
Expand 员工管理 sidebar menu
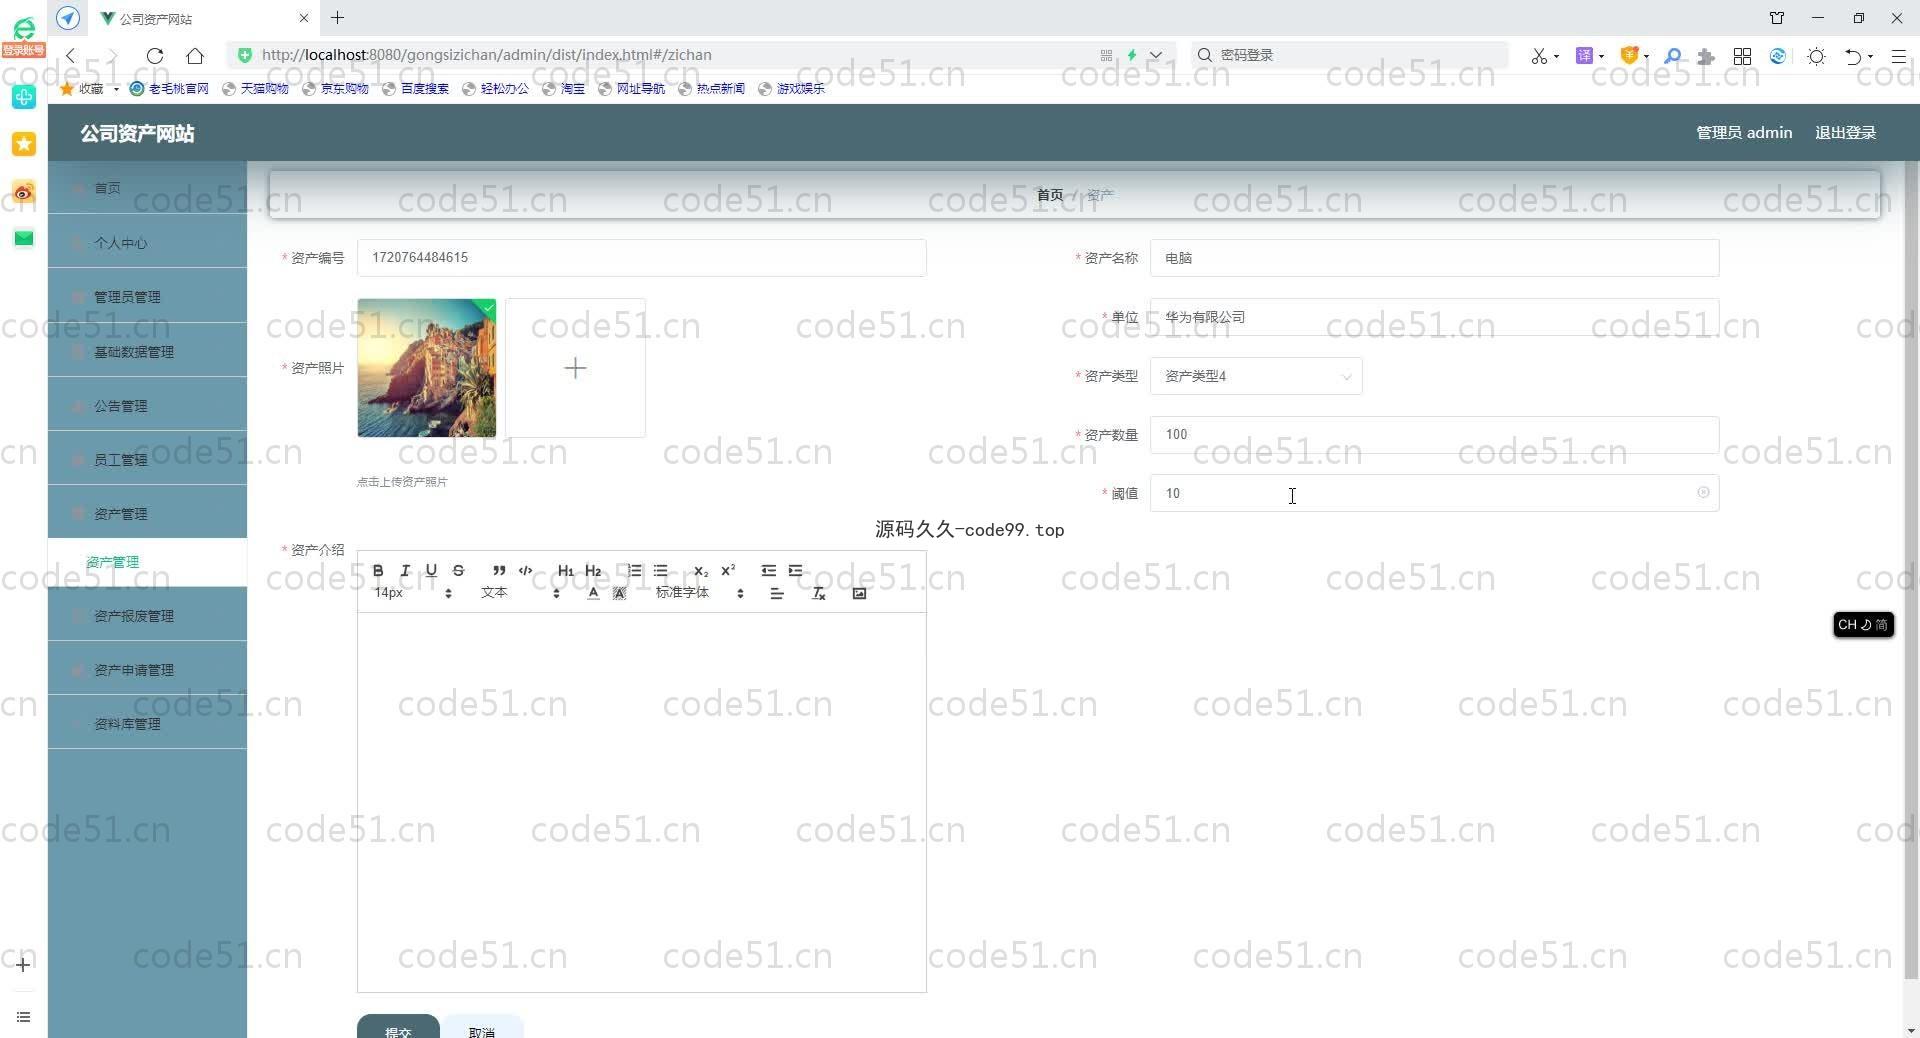(147, 460)
